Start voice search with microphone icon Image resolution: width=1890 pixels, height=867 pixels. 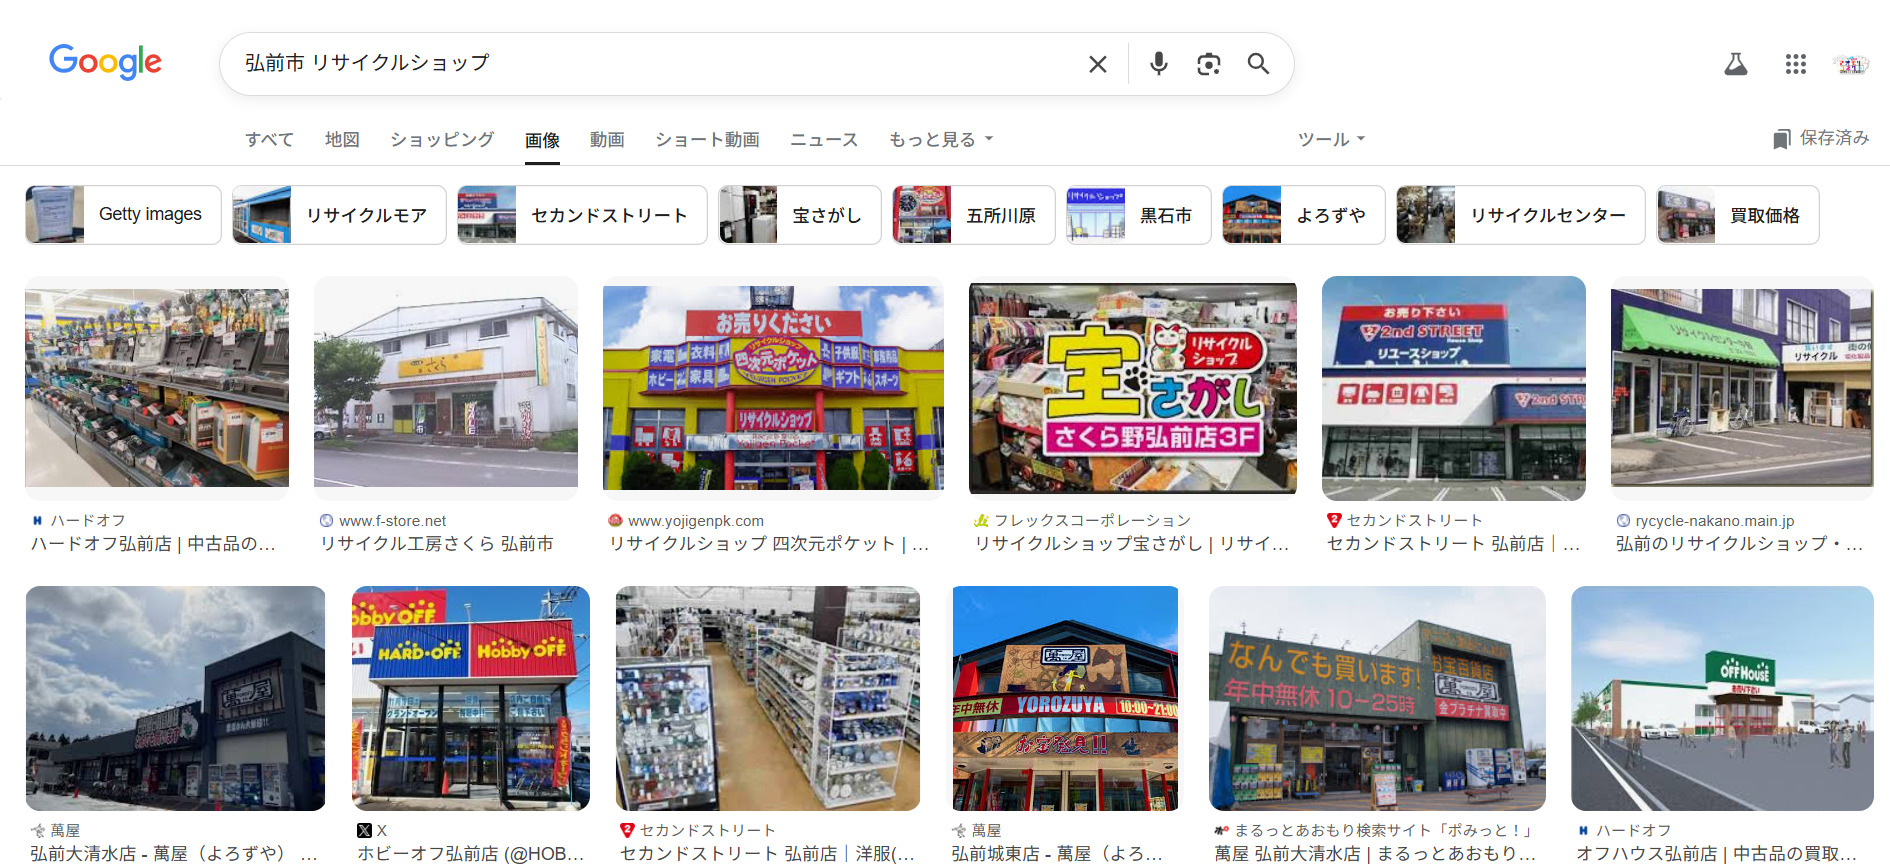point(1158,64)
